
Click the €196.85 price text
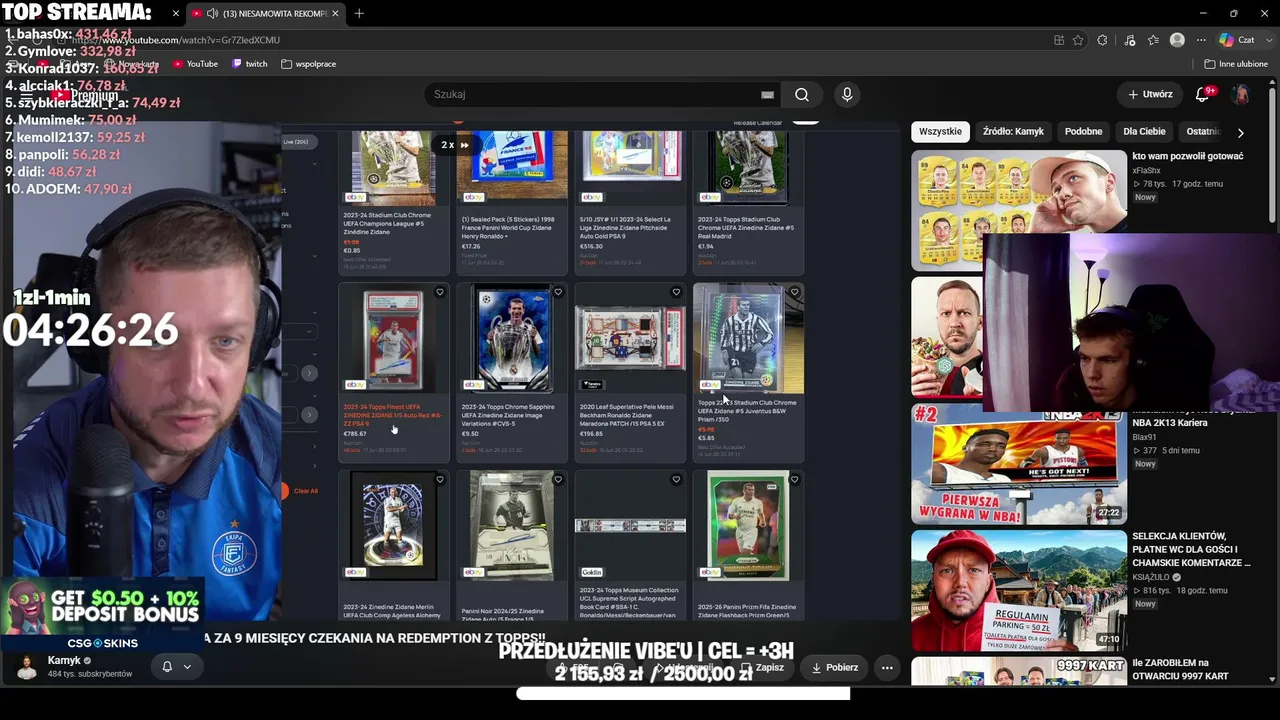592,434
